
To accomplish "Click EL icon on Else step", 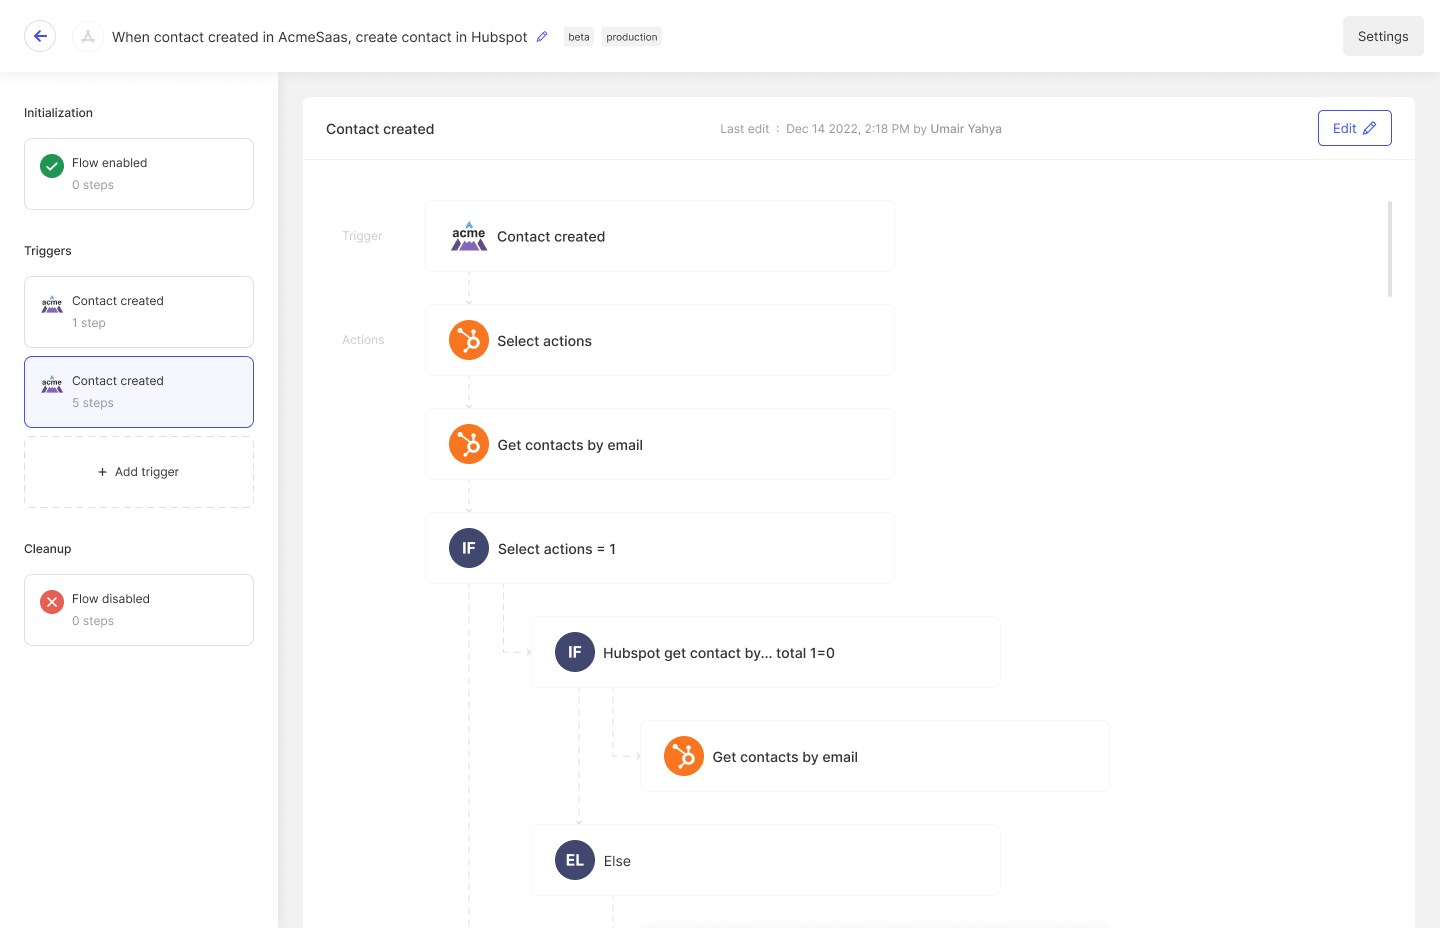I will click(575, 860).
